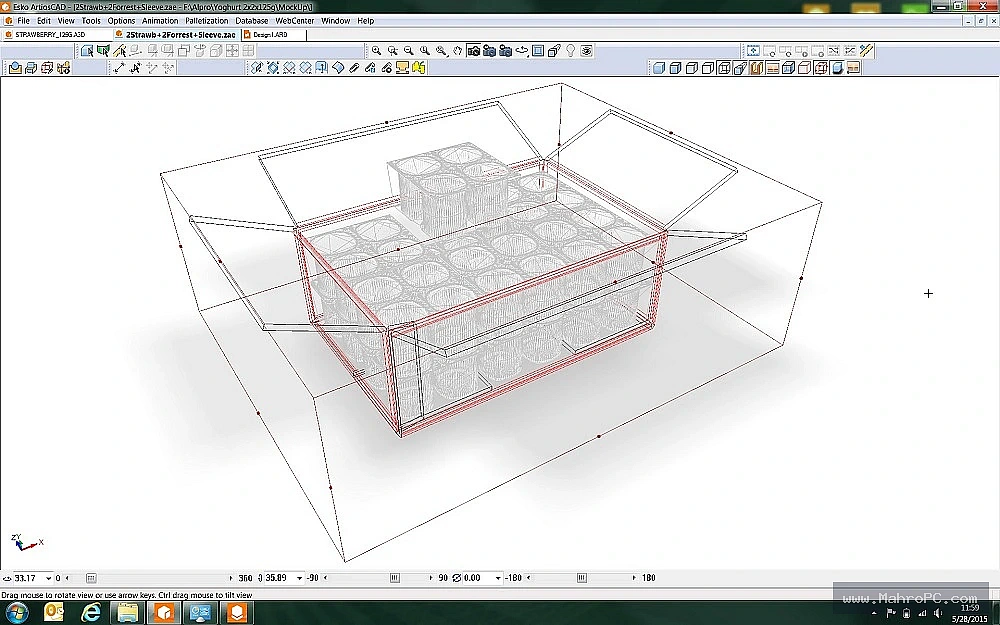Screen dimensions: 1000x625
Task: Open Windows Explorer folder in taskbar
Action: (128, 613)
